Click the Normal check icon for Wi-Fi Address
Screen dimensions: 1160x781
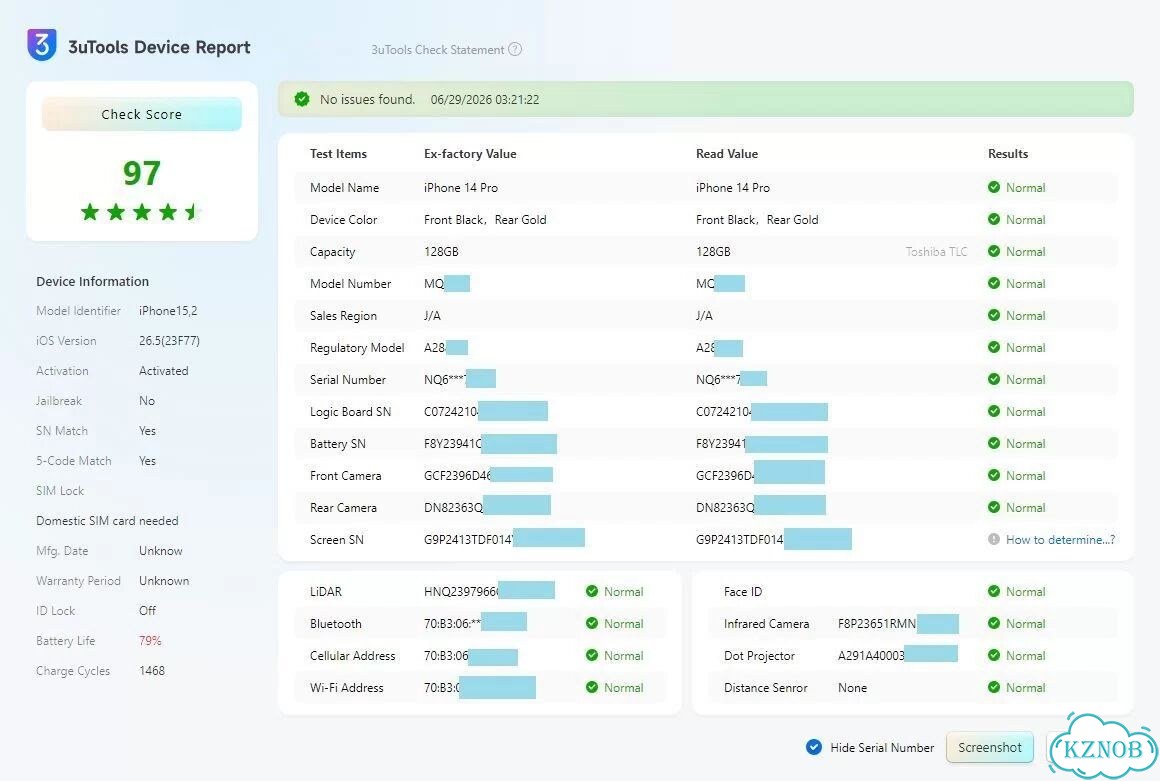tap(592, 687)
